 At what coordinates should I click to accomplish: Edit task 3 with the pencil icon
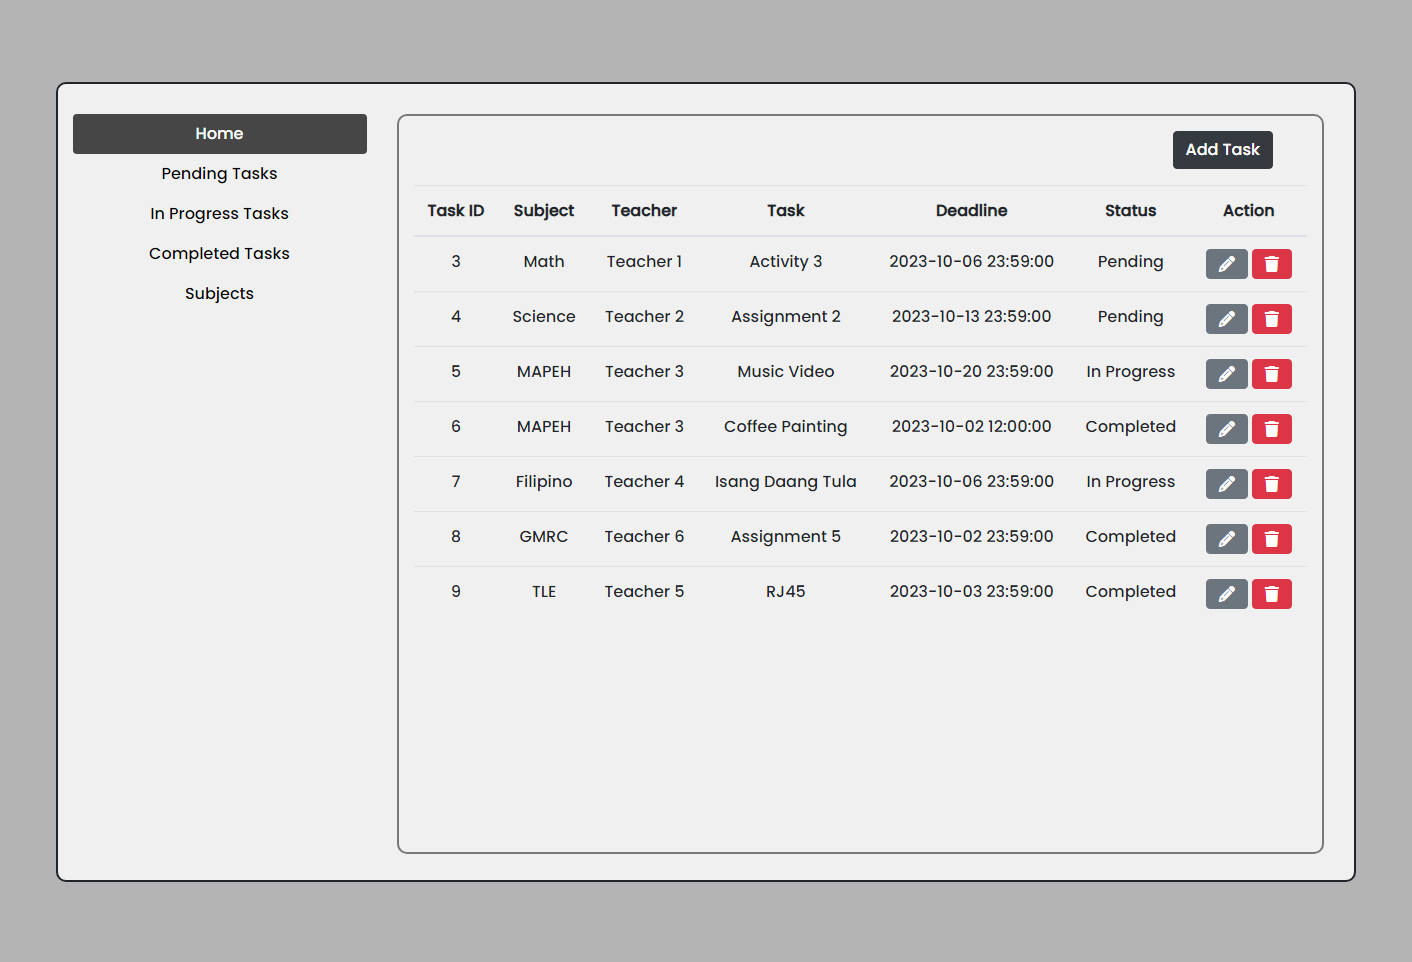pyautogui.click(x=1226, y=264)
